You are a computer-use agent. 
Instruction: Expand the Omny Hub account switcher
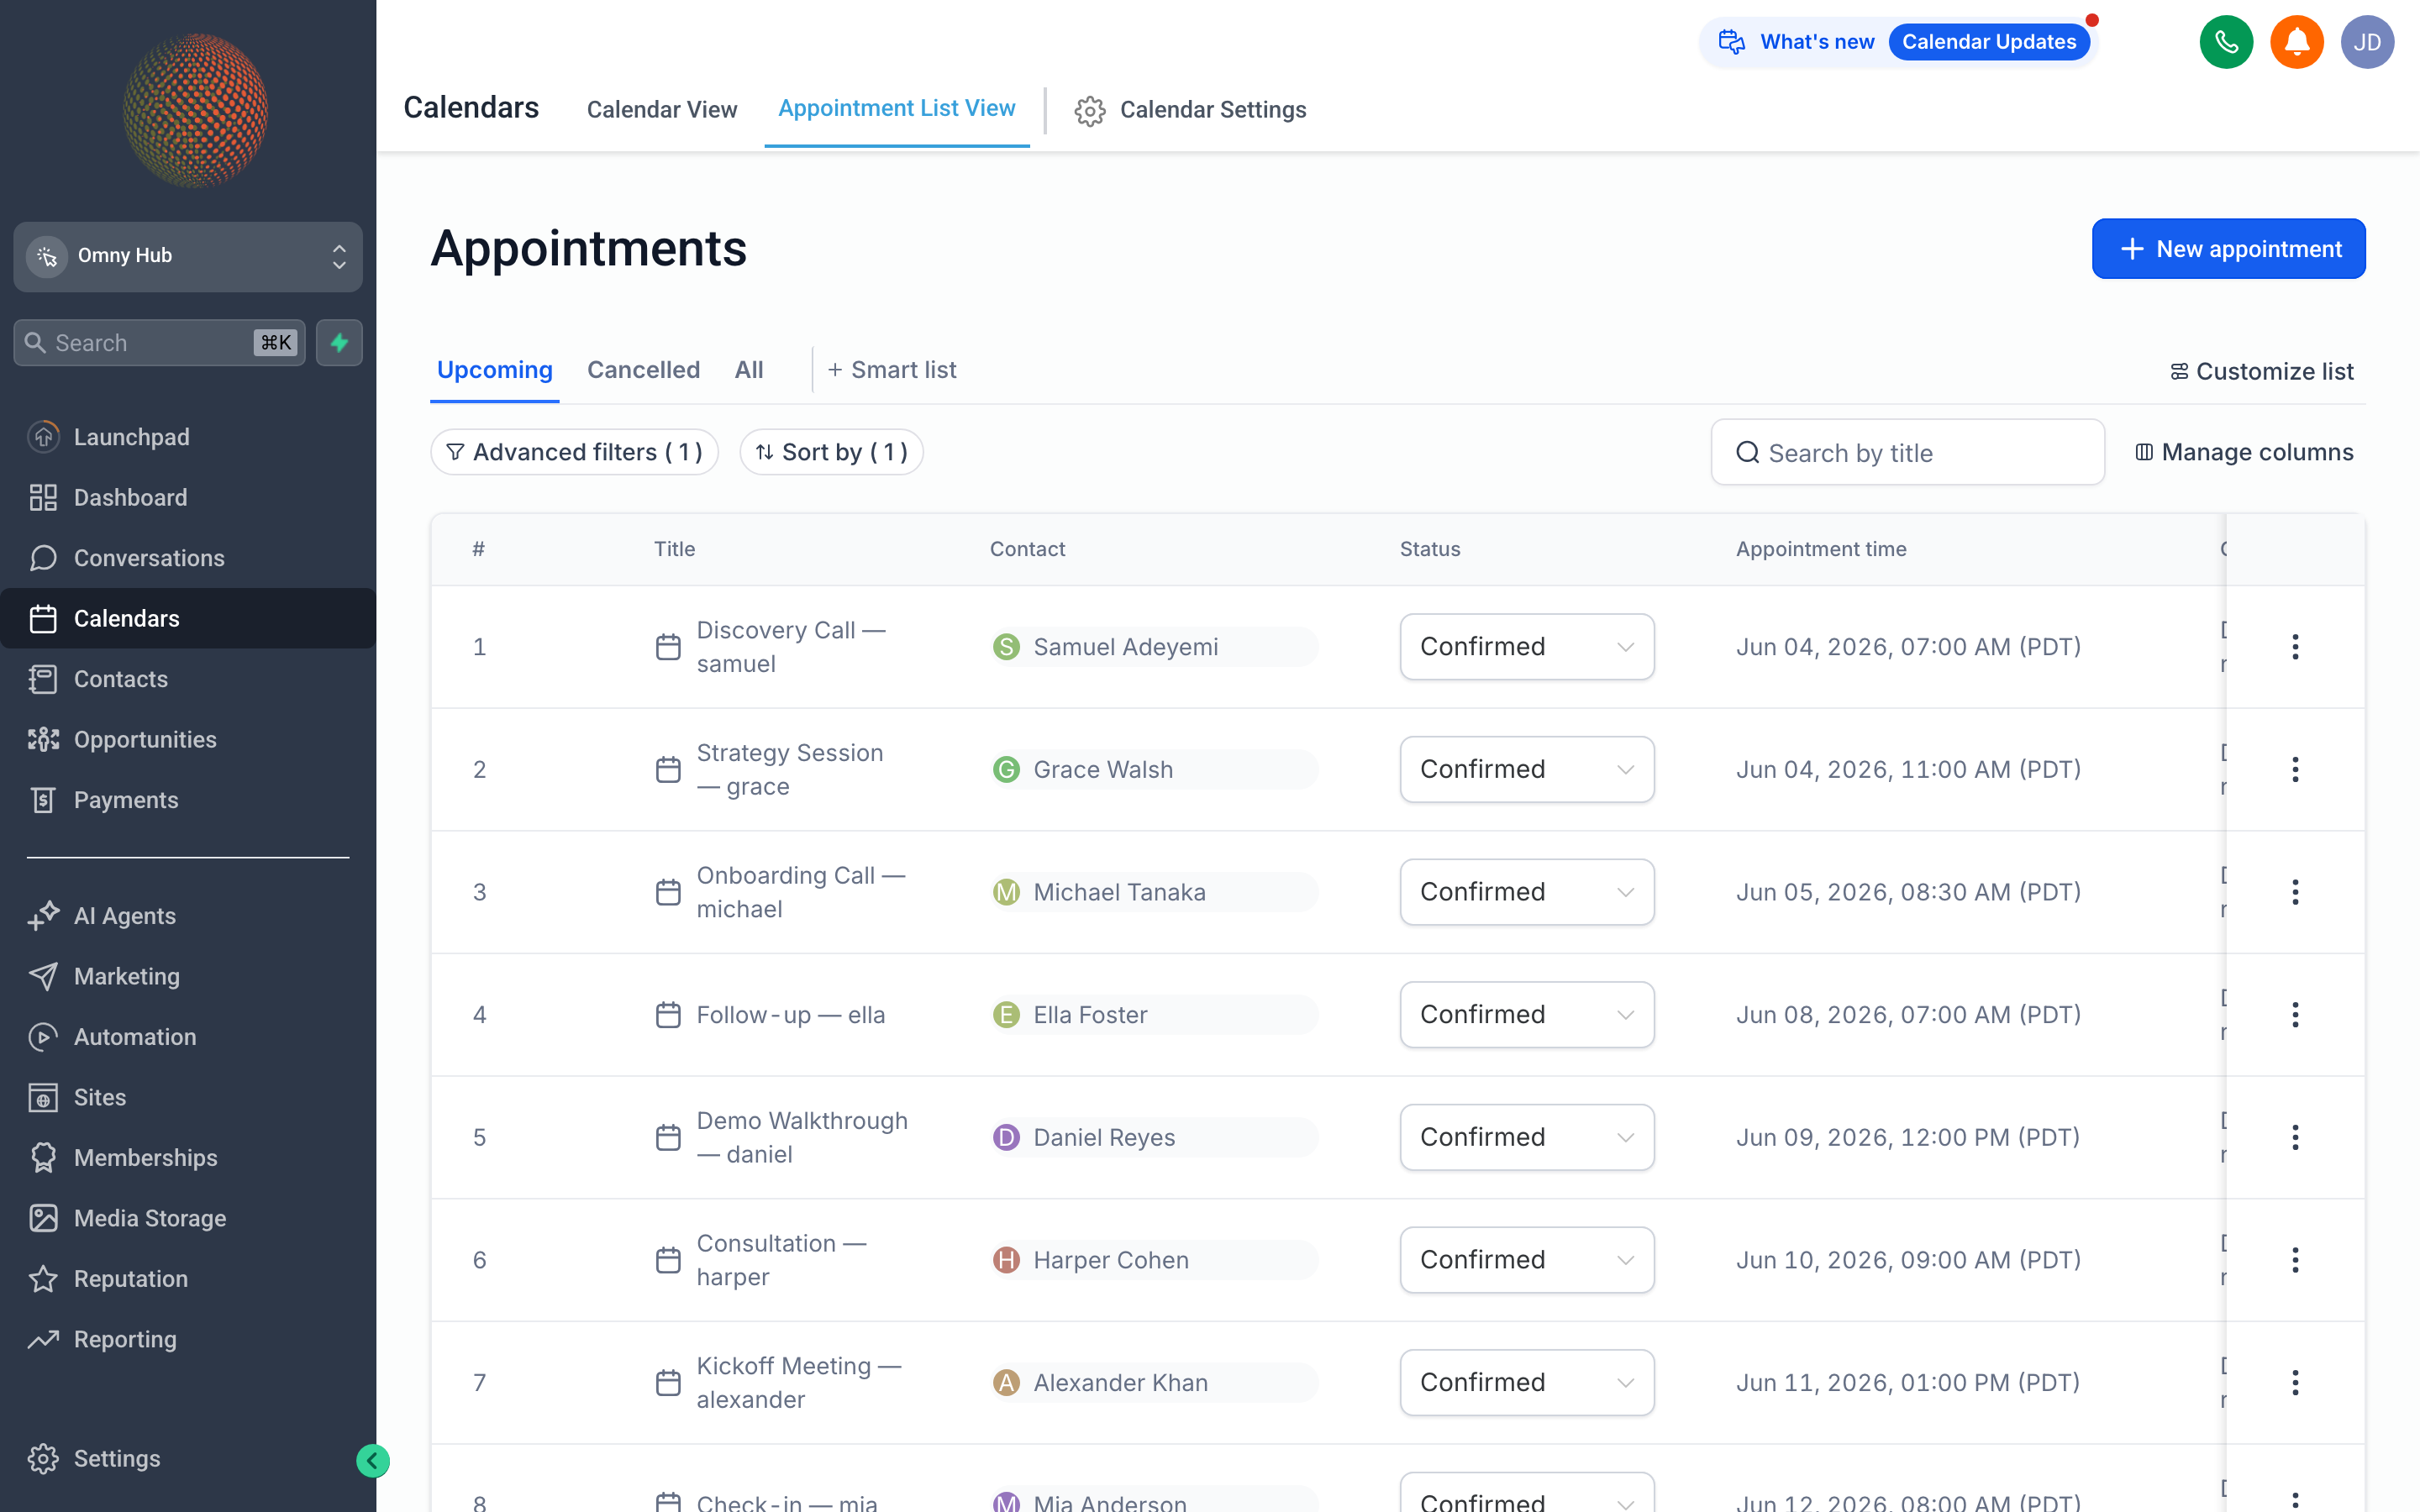(188, 257)
